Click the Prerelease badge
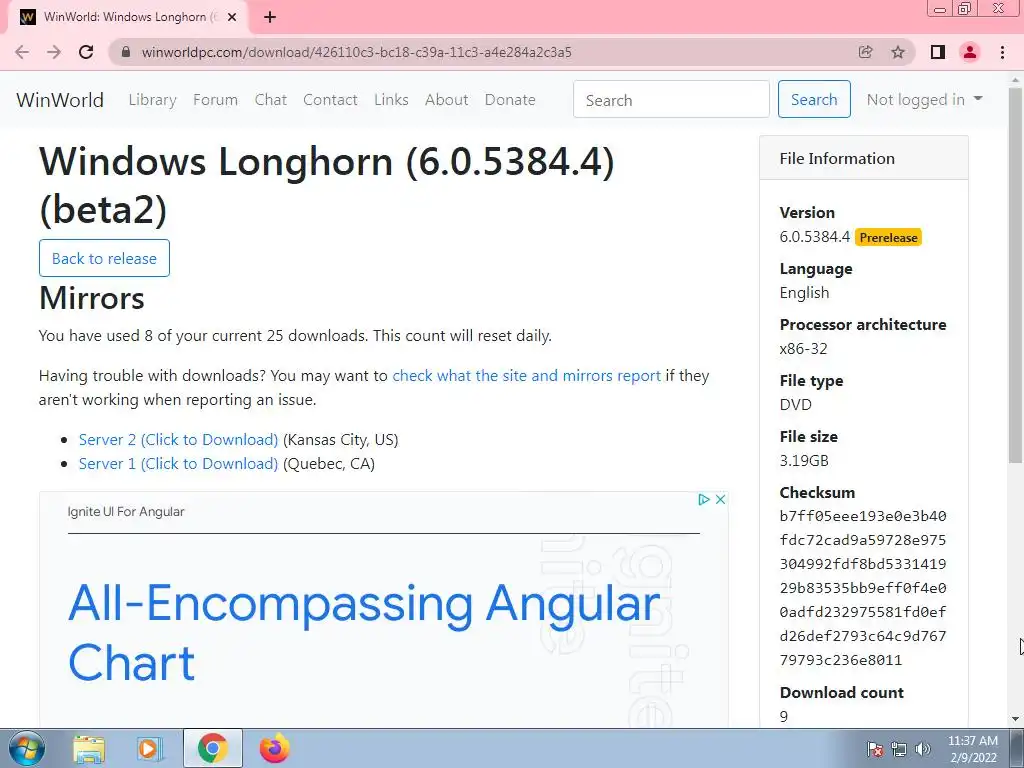This screenshot has height=768, width=1024. click(x=888, y=238)
